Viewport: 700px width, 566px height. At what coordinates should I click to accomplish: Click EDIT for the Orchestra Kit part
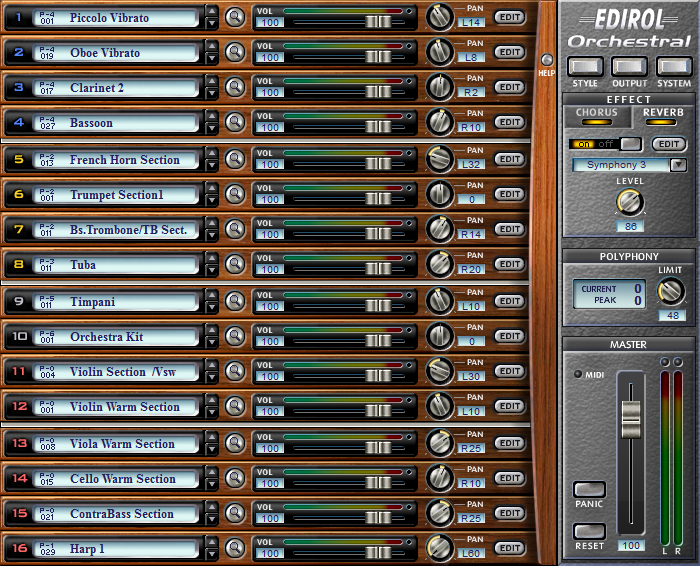(x=510, y=336)
